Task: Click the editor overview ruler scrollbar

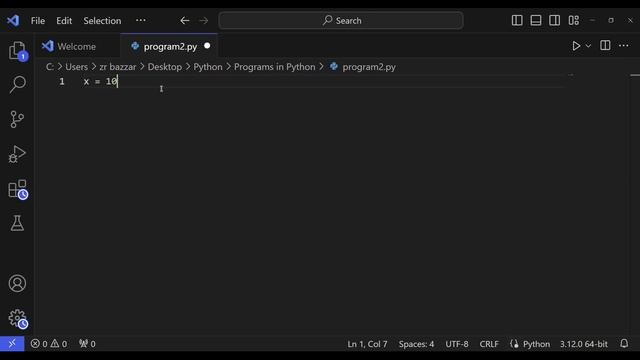Action: [634, 204]
